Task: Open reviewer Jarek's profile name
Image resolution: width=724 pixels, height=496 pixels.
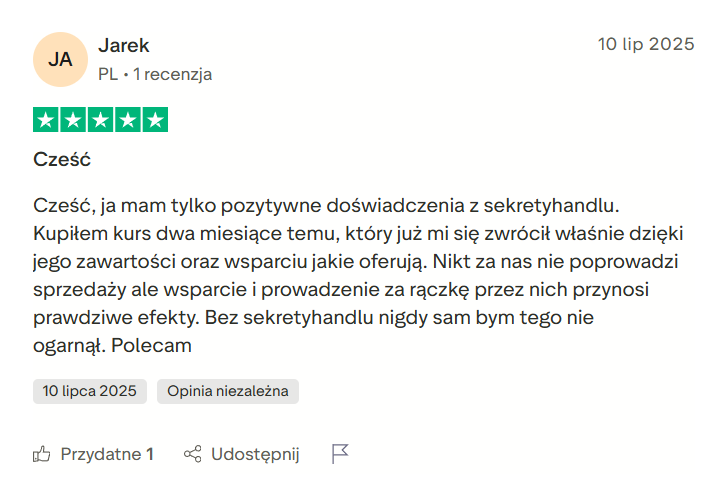Action: click(x=124, y=45)
